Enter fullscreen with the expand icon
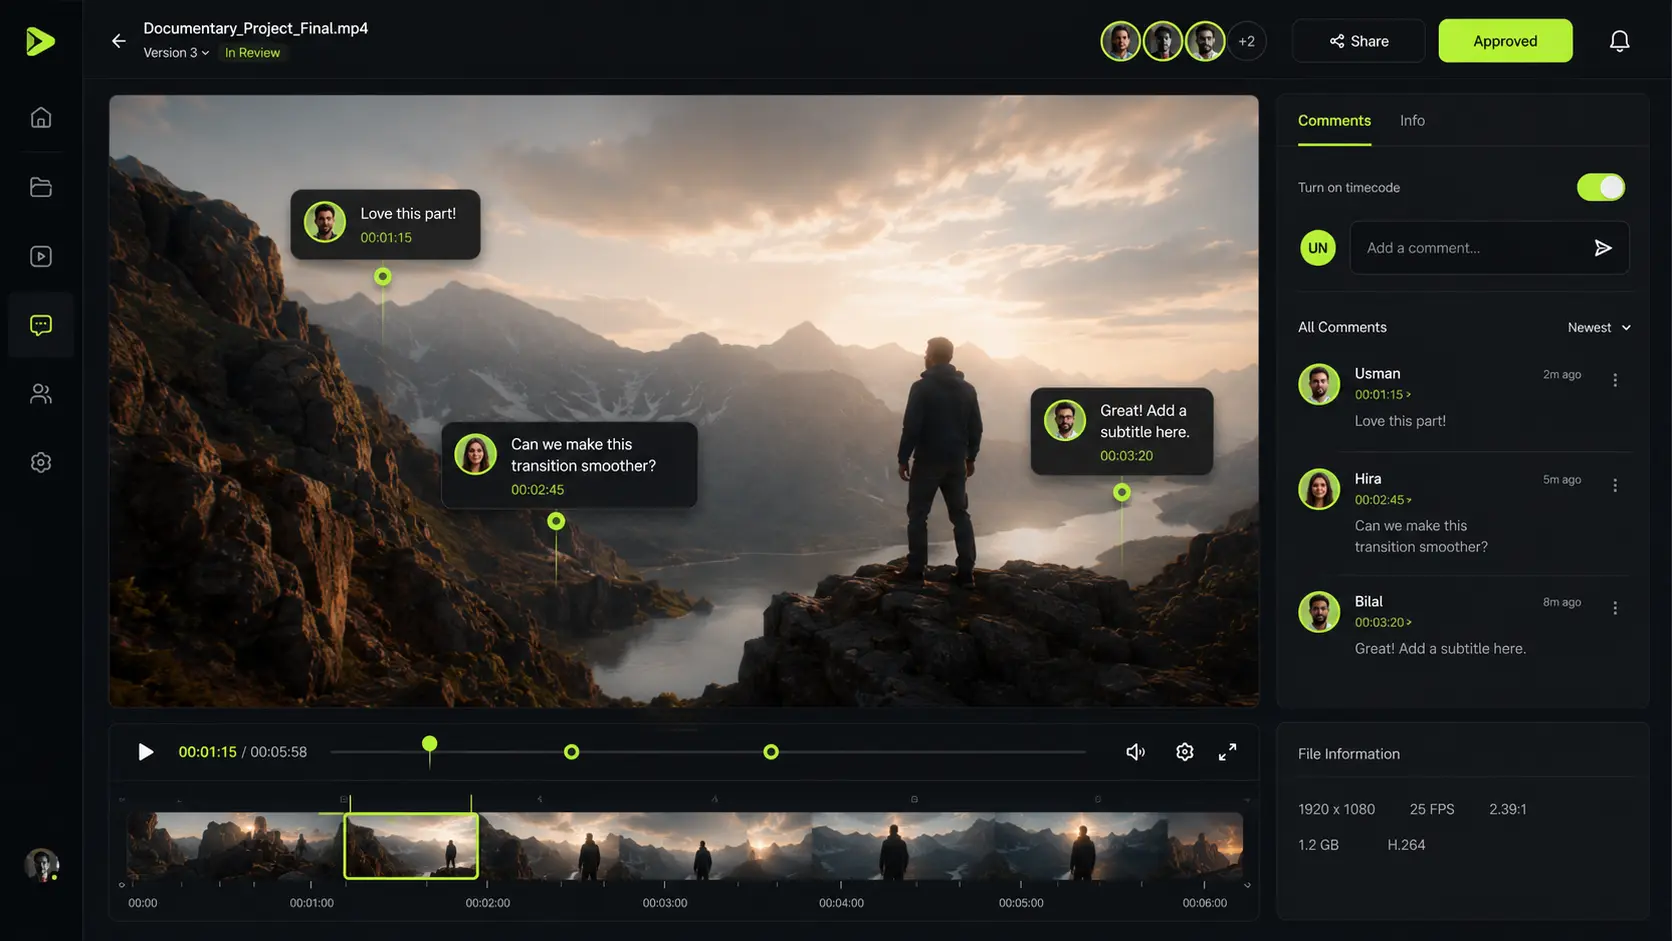Image resolution: width=1672 pixels, height=941 pixels. click(x=1227, y=752)
